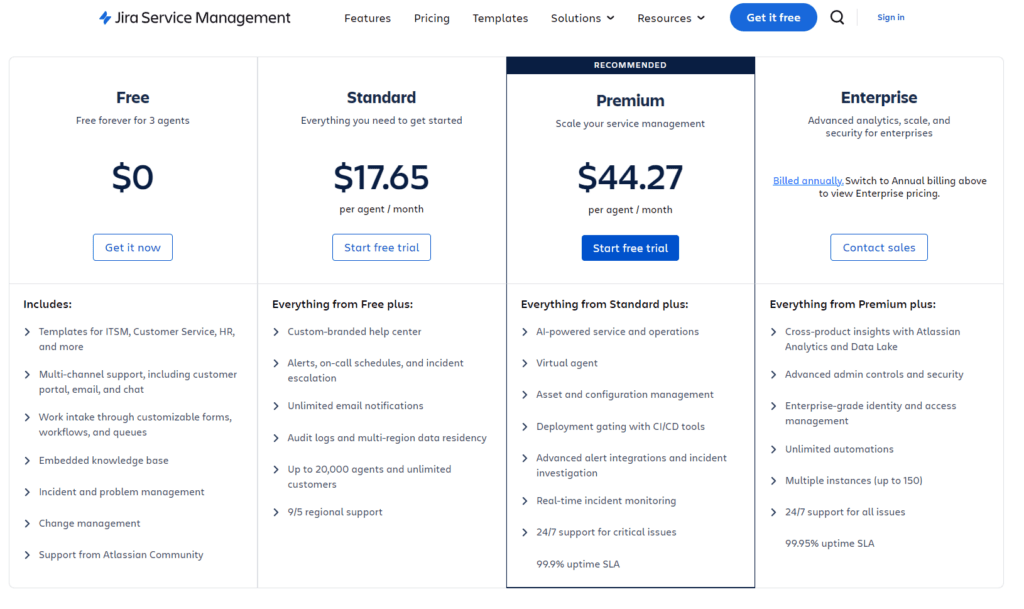
Task: Expand Deployment gating with CI/CD tools
Action: [x=613, y=427]
